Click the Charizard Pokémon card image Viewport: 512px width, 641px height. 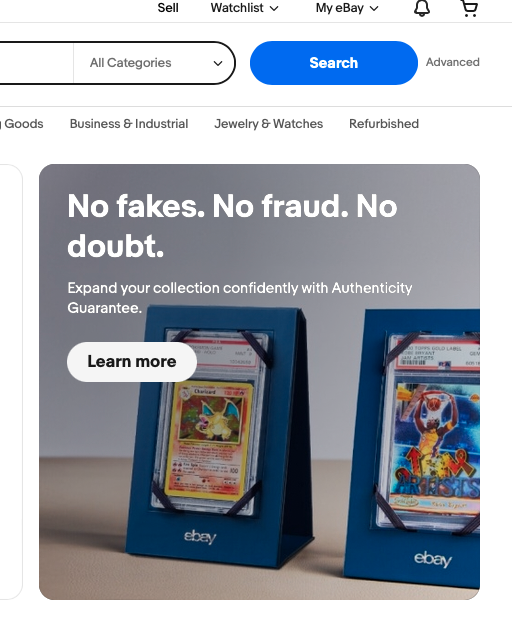coord(210,441)
